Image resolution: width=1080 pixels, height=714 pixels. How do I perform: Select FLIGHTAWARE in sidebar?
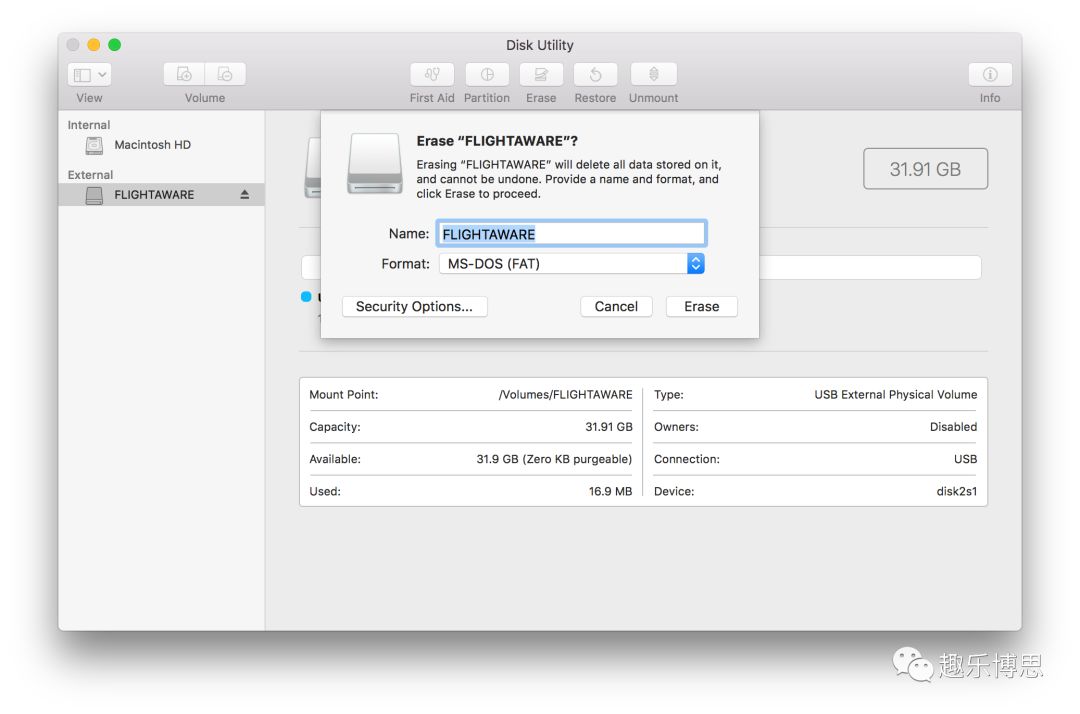(162, 195)
